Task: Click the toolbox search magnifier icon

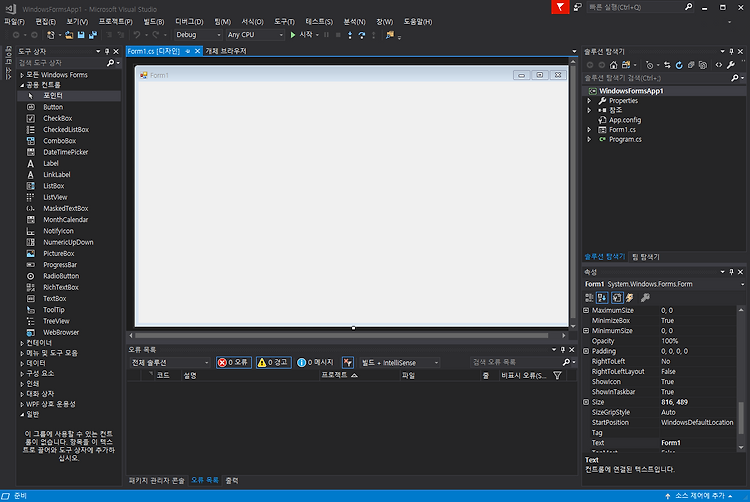Action: click(x=110, y=63)
